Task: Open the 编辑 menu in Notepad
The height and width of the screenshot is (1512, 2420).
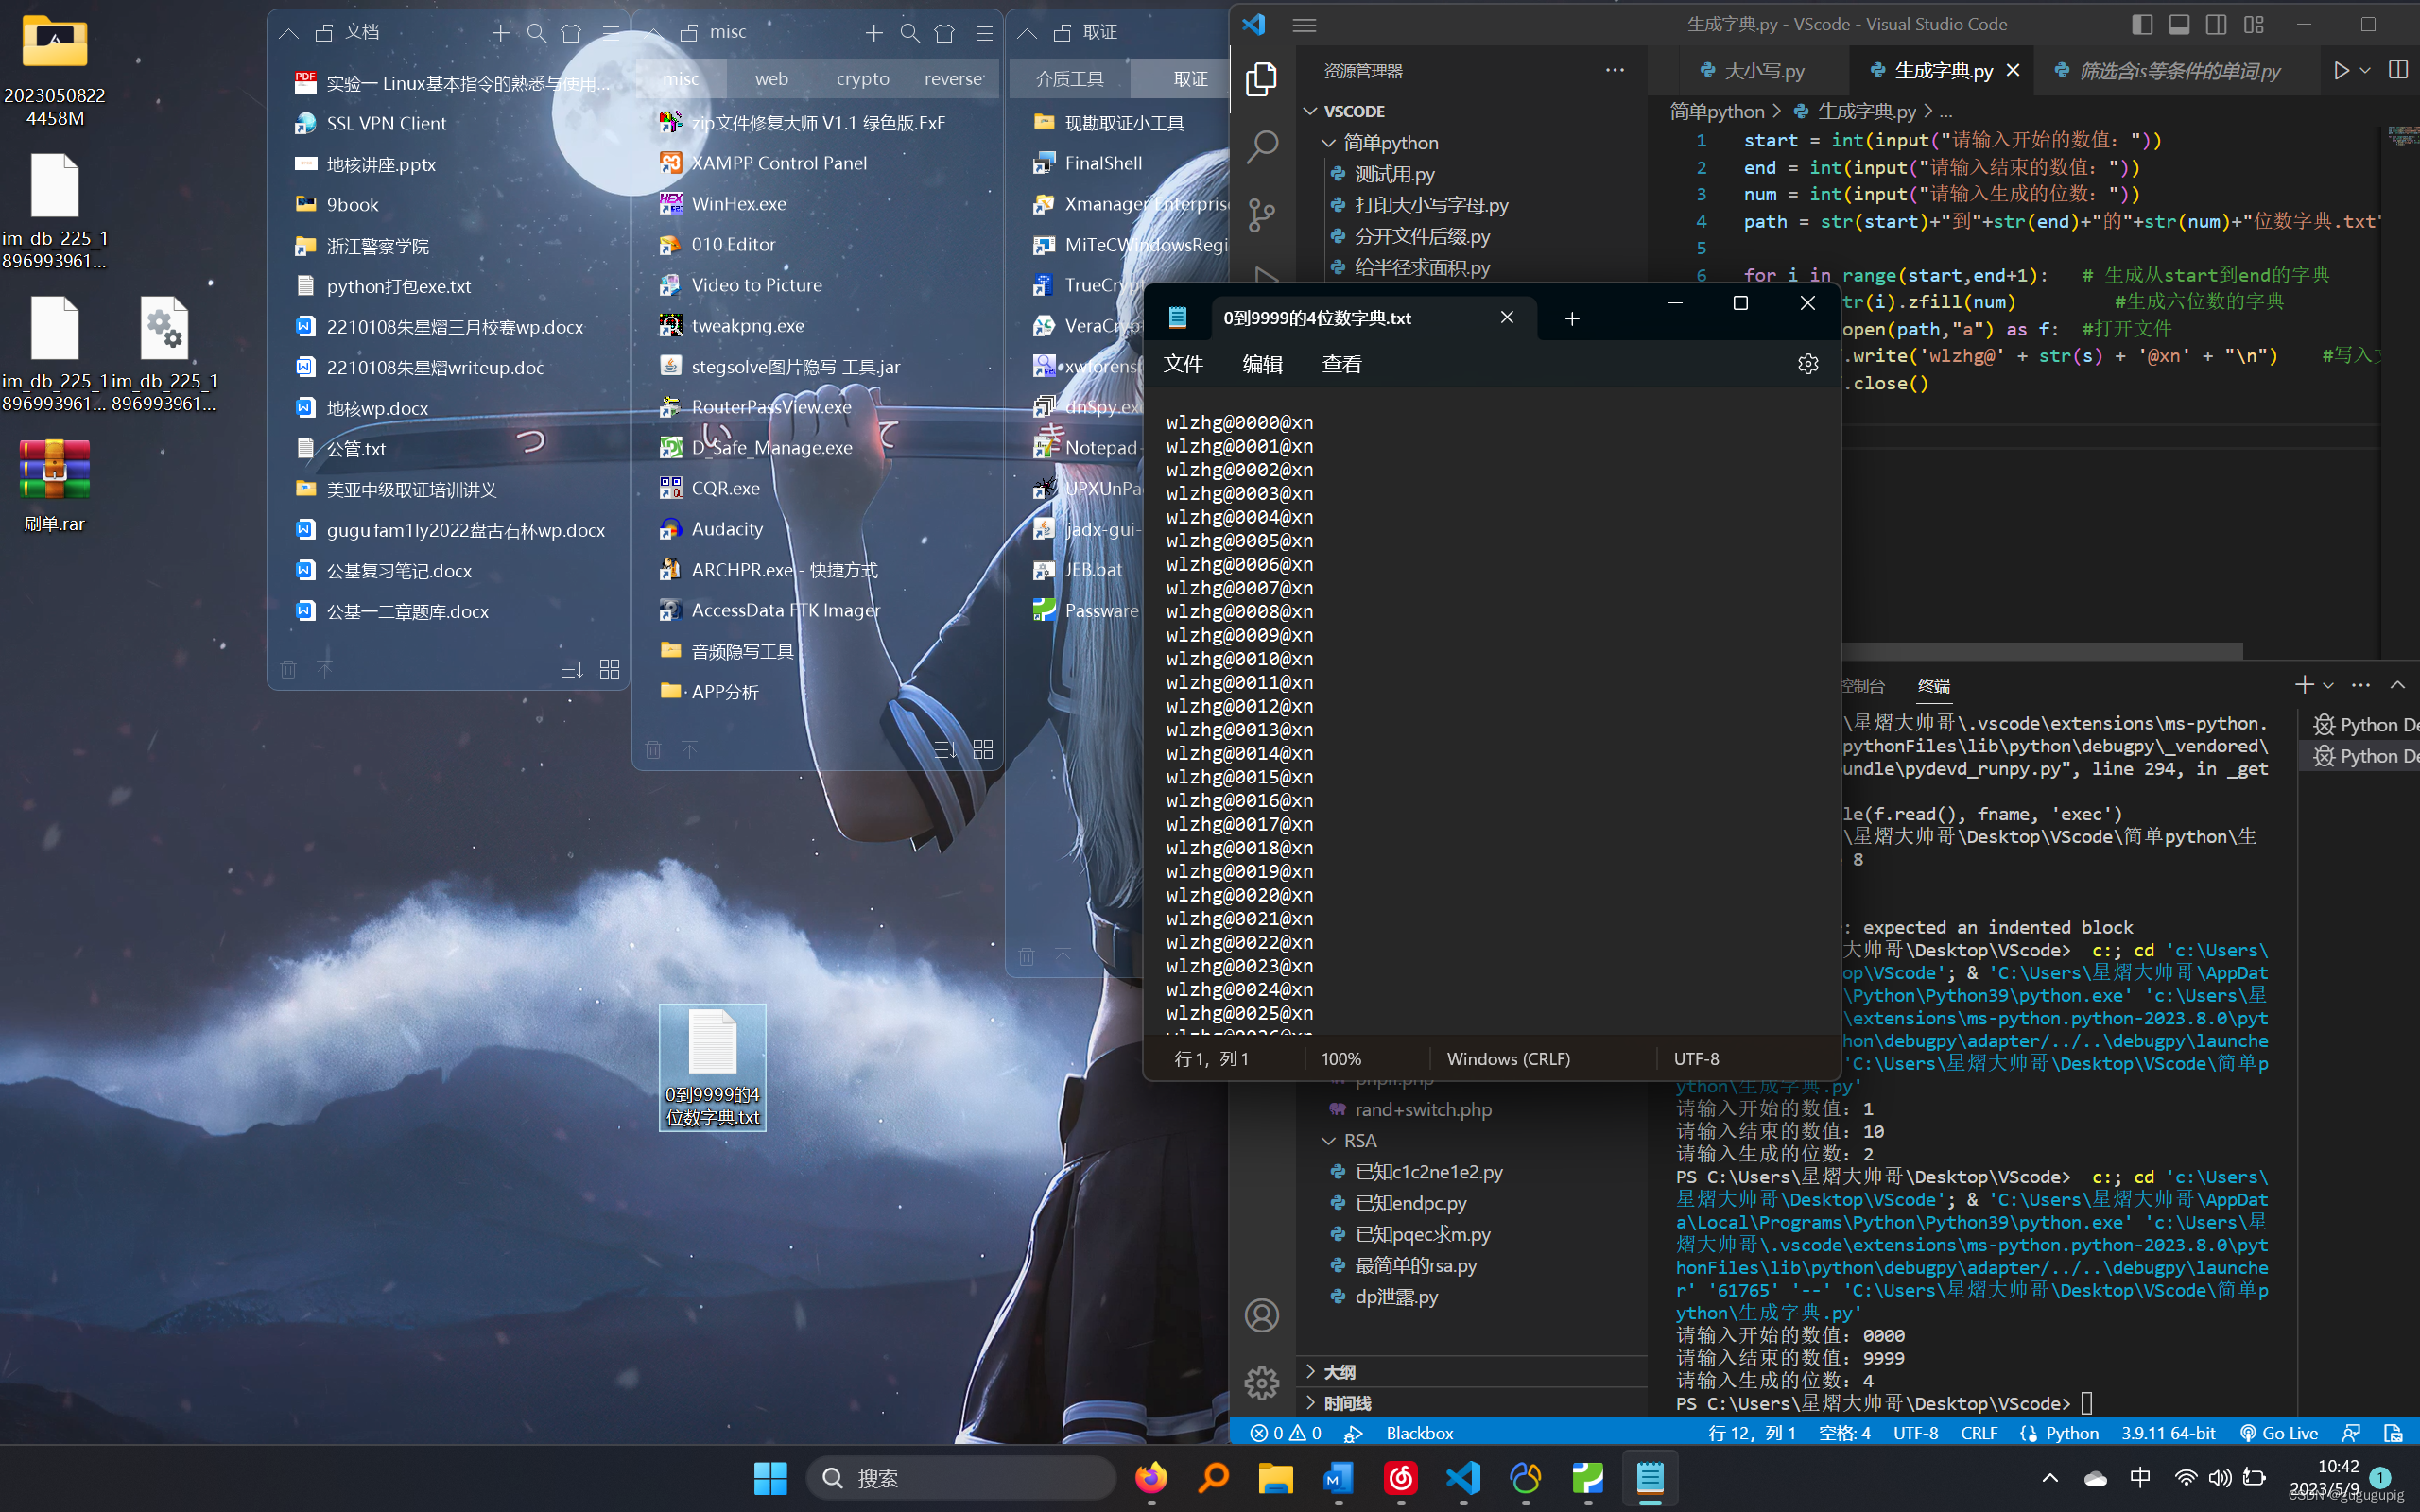Action: pyautogui.click(x=1262, y=365)
